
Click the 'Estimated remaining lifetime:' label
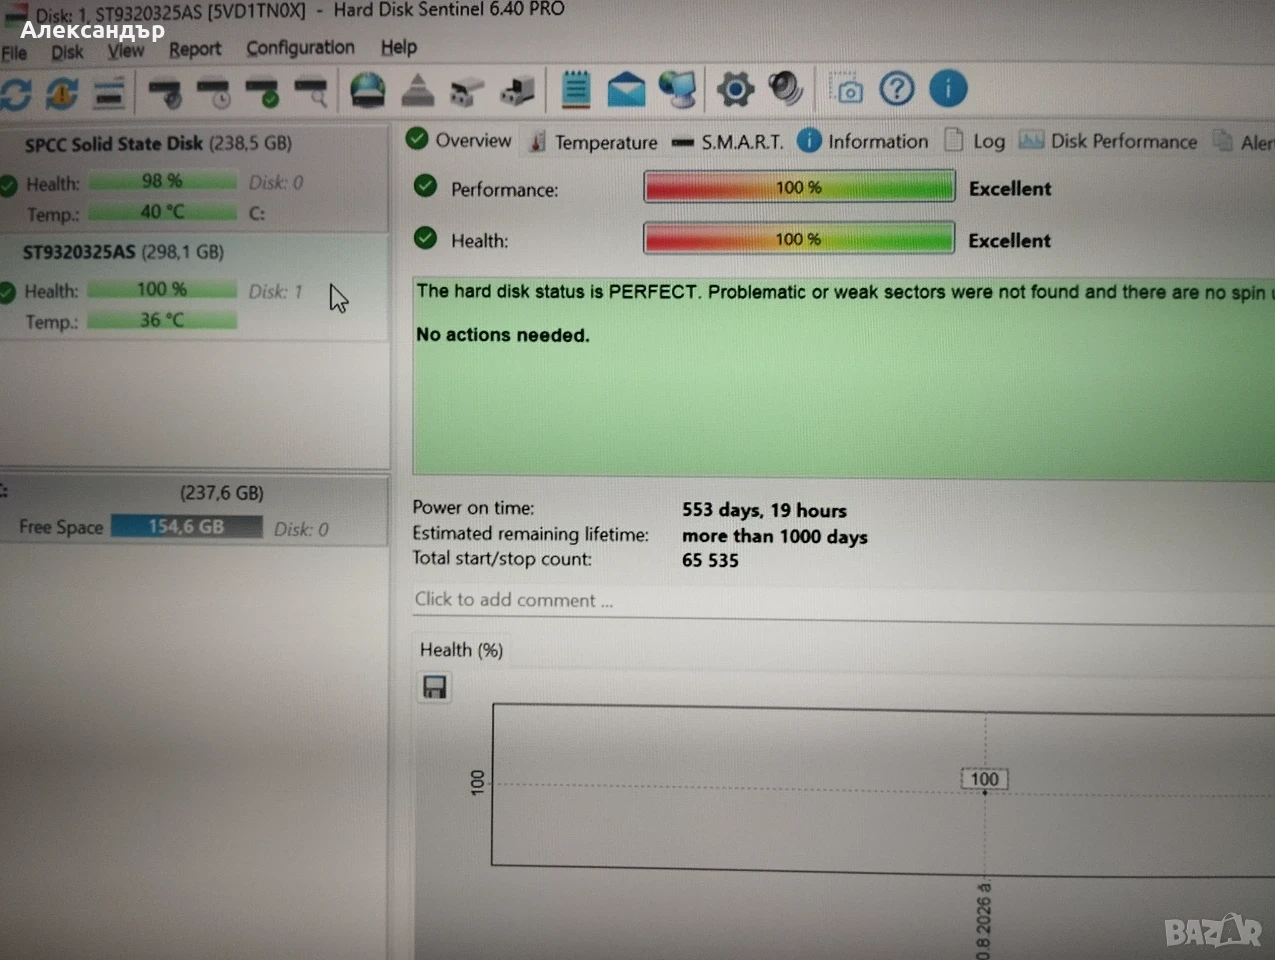[530, 534]
